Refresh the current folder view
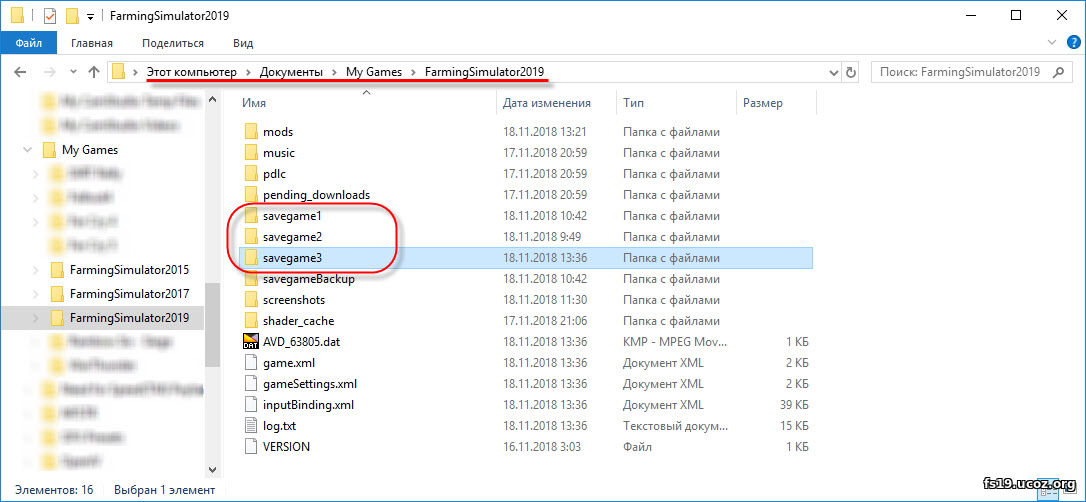Viewport: 1086px width, 502px height. tap(851, 71)
